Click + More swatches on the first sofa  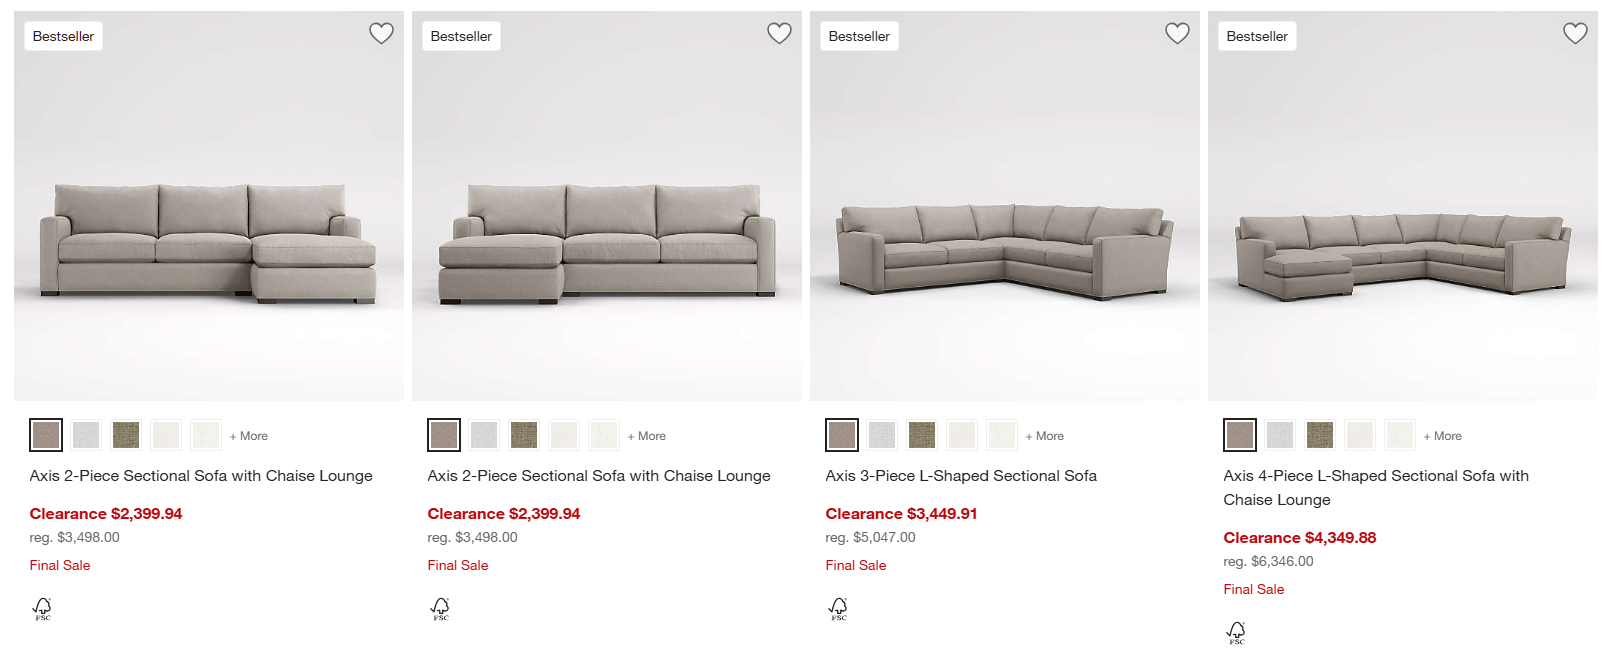[x=249, y=435]
